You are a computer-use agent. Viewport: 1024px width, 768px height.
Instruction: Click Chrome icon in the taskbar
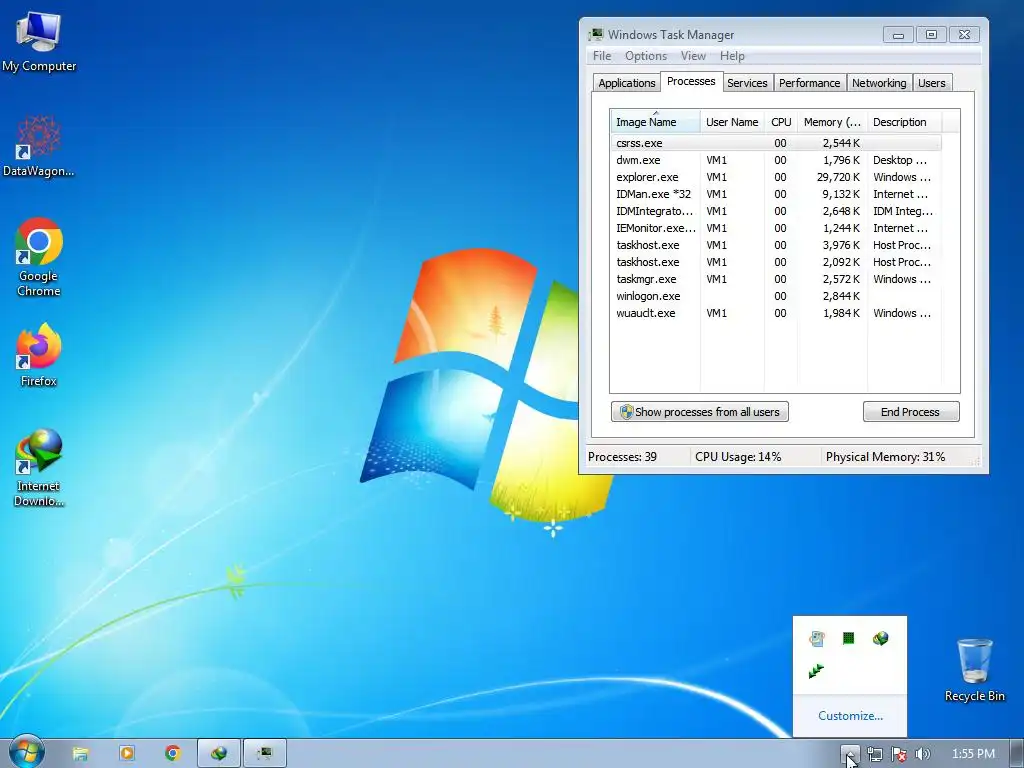tap(172, 754)
